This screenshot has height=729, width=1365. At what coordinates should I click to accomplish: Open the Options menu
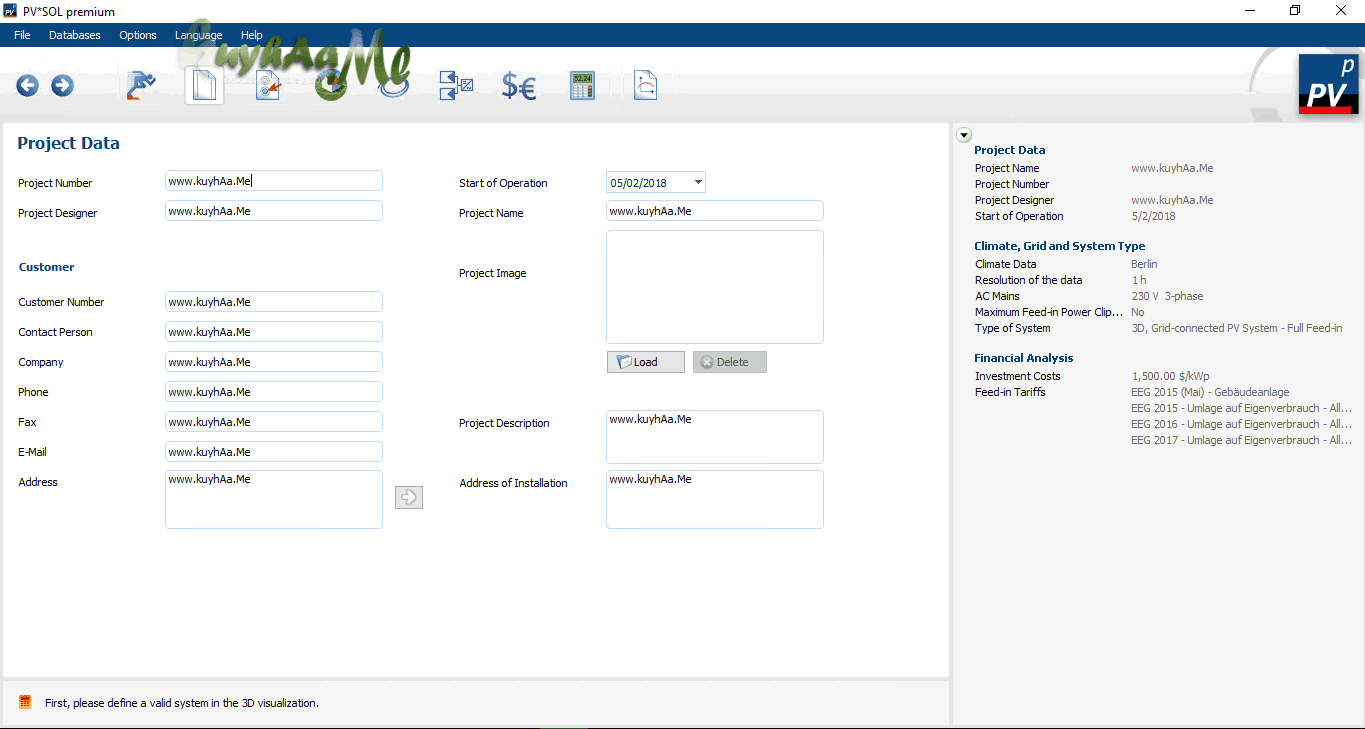coord(138,35)
